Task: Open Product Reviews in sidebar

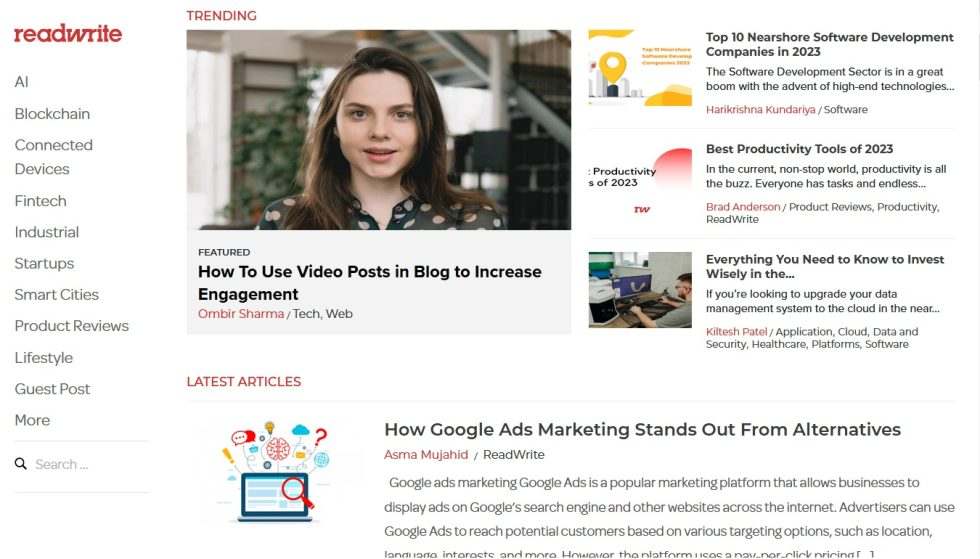Action: [x=71, y=326]
